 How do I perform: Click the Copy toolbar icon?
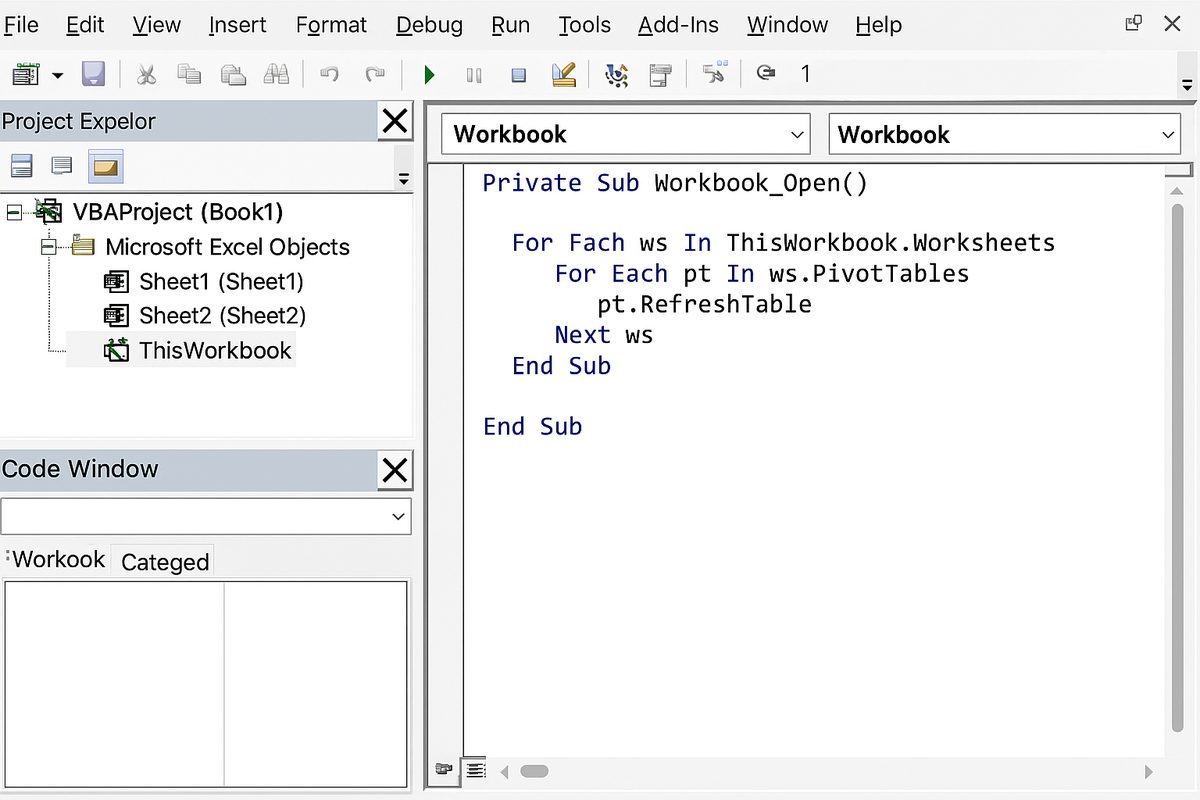pos(189,74)
